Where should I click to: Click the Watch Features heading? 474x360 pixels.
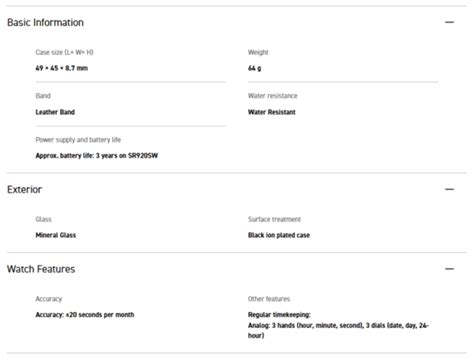pyautogui.click(x=41, y=269)
